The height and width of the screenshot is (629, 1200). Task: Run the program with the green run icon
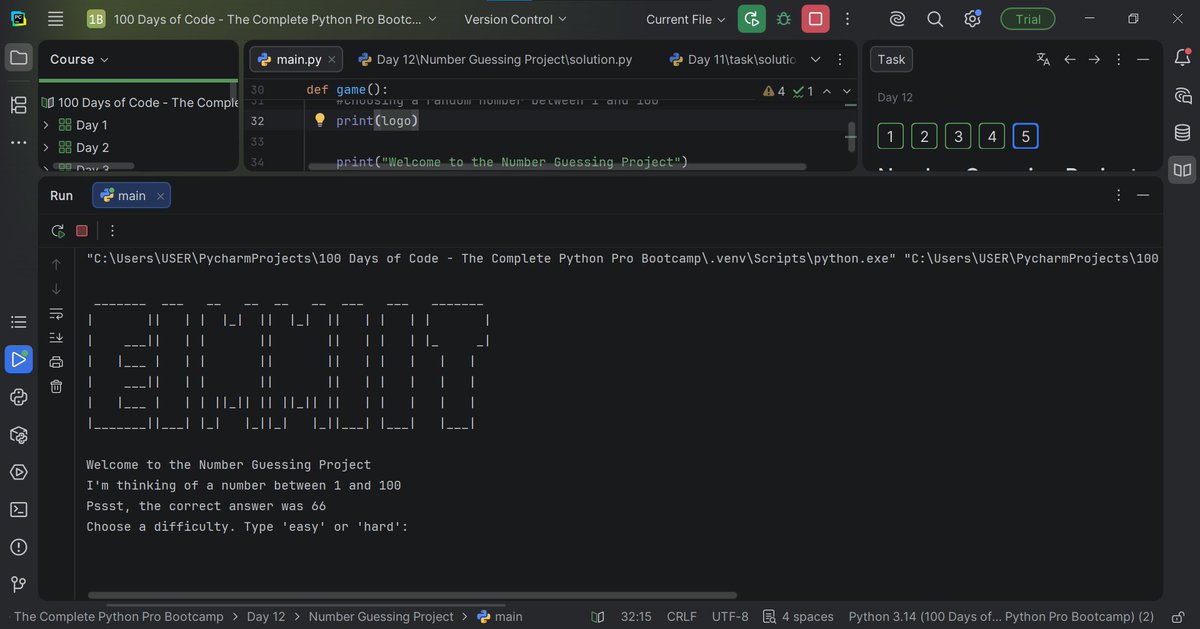[x=750, y=18]
